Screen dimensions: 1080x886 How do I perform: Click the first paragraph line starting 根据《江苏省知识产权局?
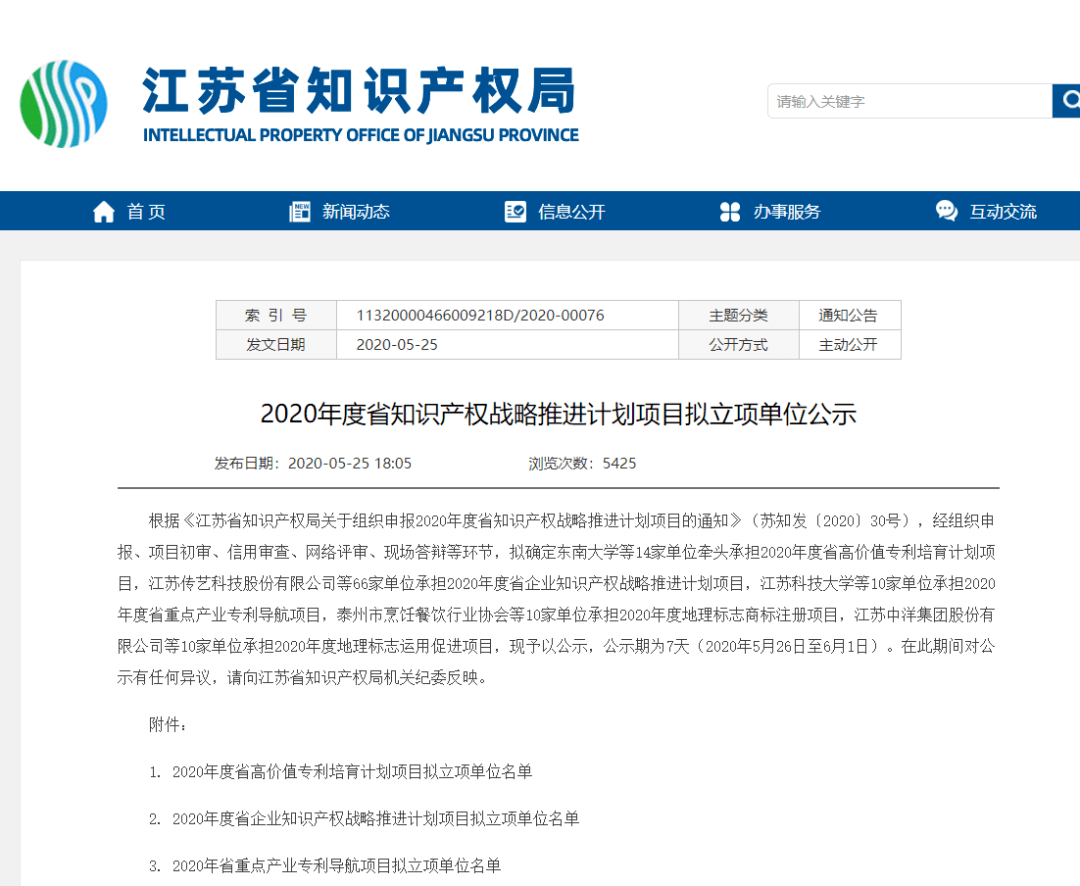click(572, 521)
